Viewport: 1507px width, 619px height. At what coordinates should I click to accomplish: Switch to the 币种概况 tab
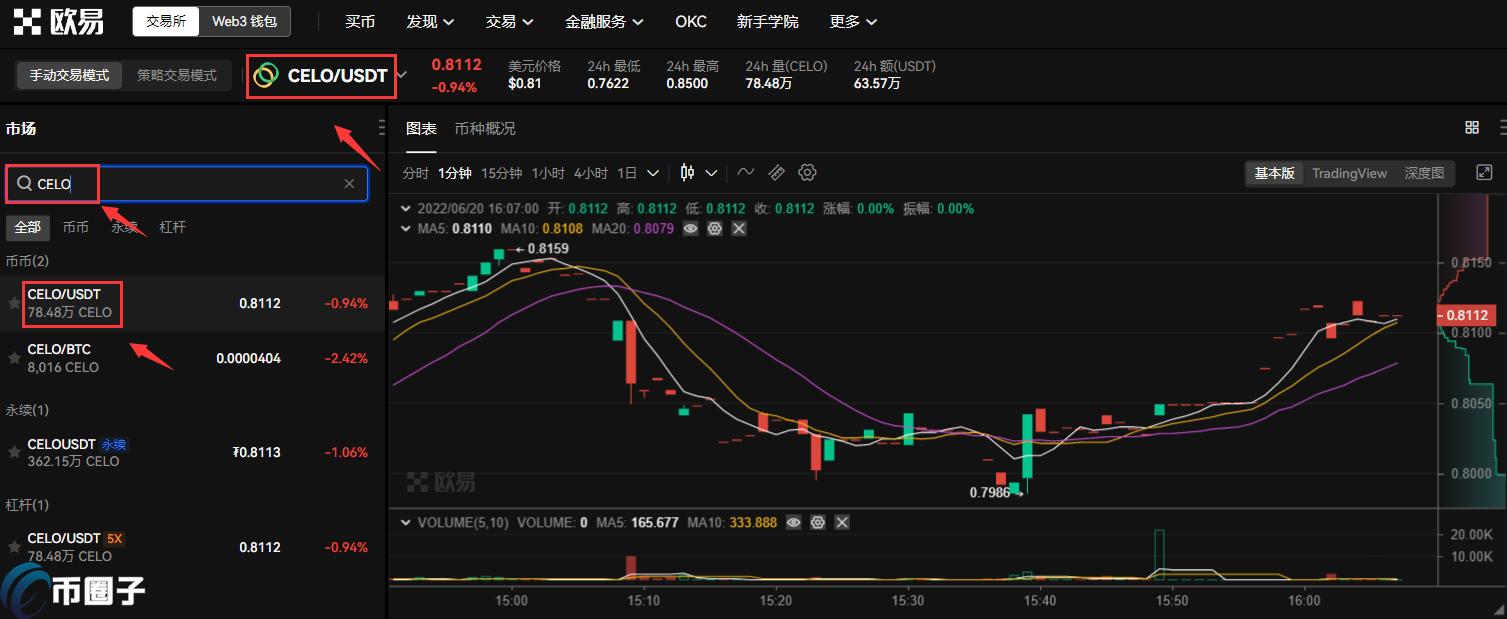pos(485,128)
